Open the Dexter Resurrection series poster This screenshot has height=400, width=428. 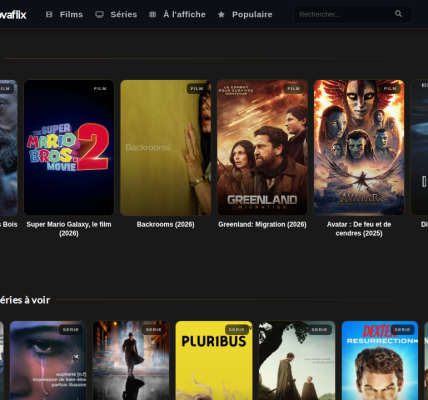point(380,360)
